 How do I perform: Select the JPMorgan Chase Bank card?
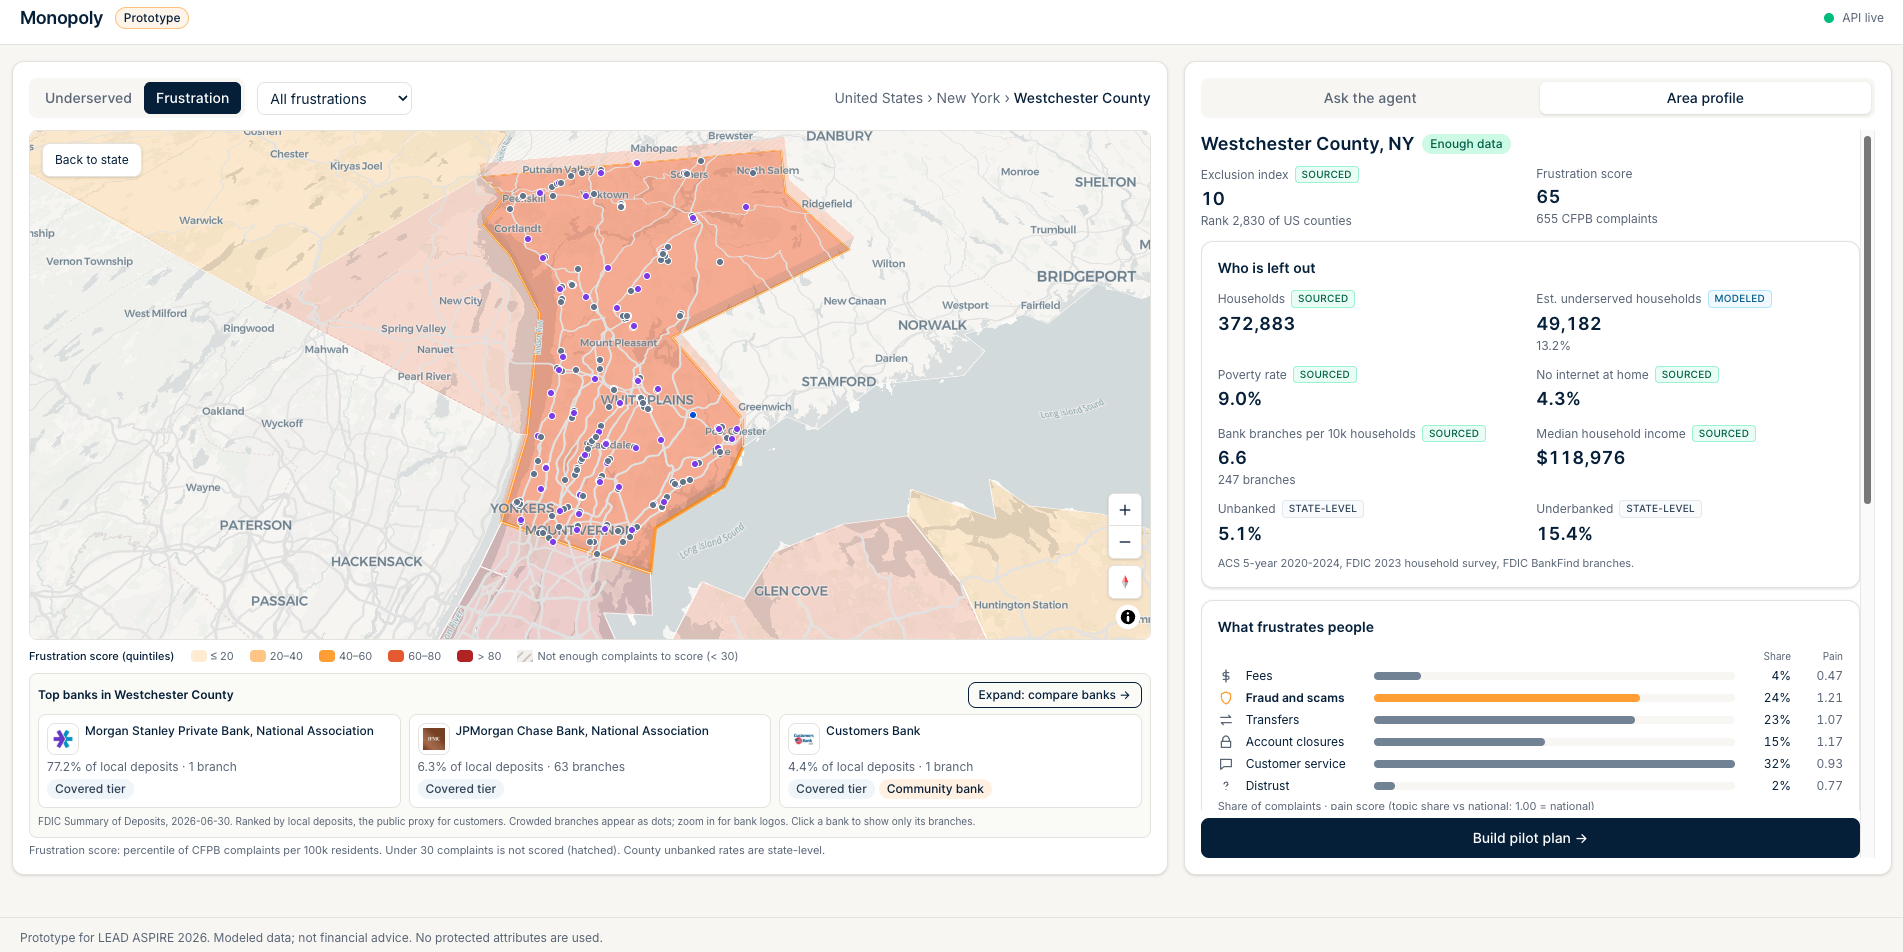click(589, 761)
